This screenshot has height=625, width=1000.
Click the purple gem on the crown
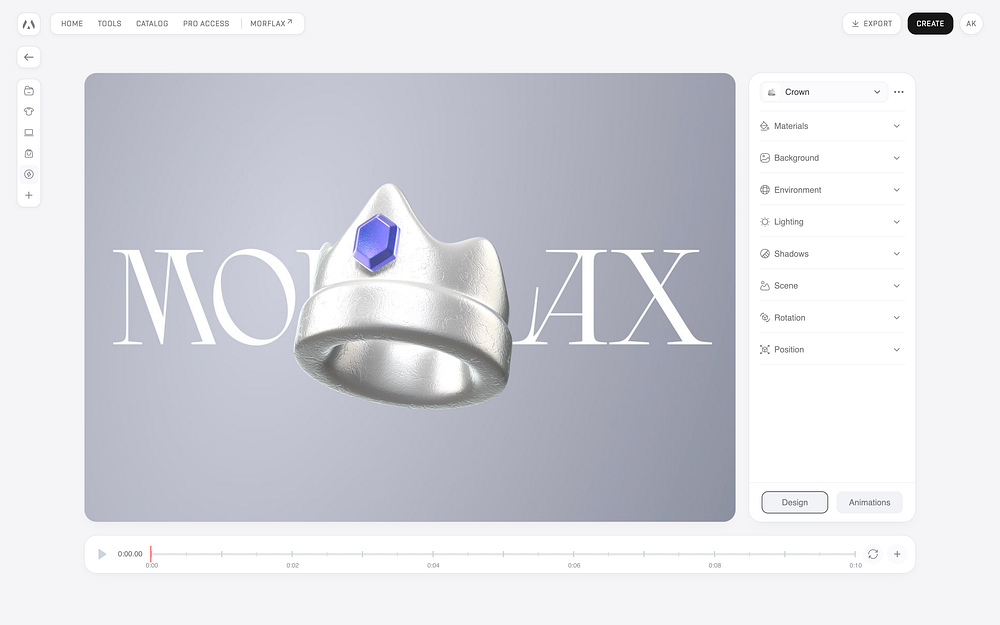click(x=376, y=242)
